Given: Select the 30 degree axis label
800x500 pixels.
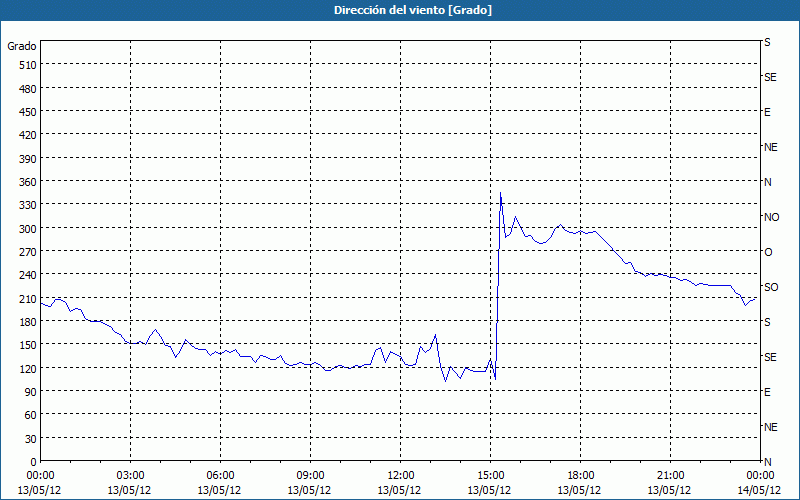Looking at the screenshot, I should [x=31, y=439].
